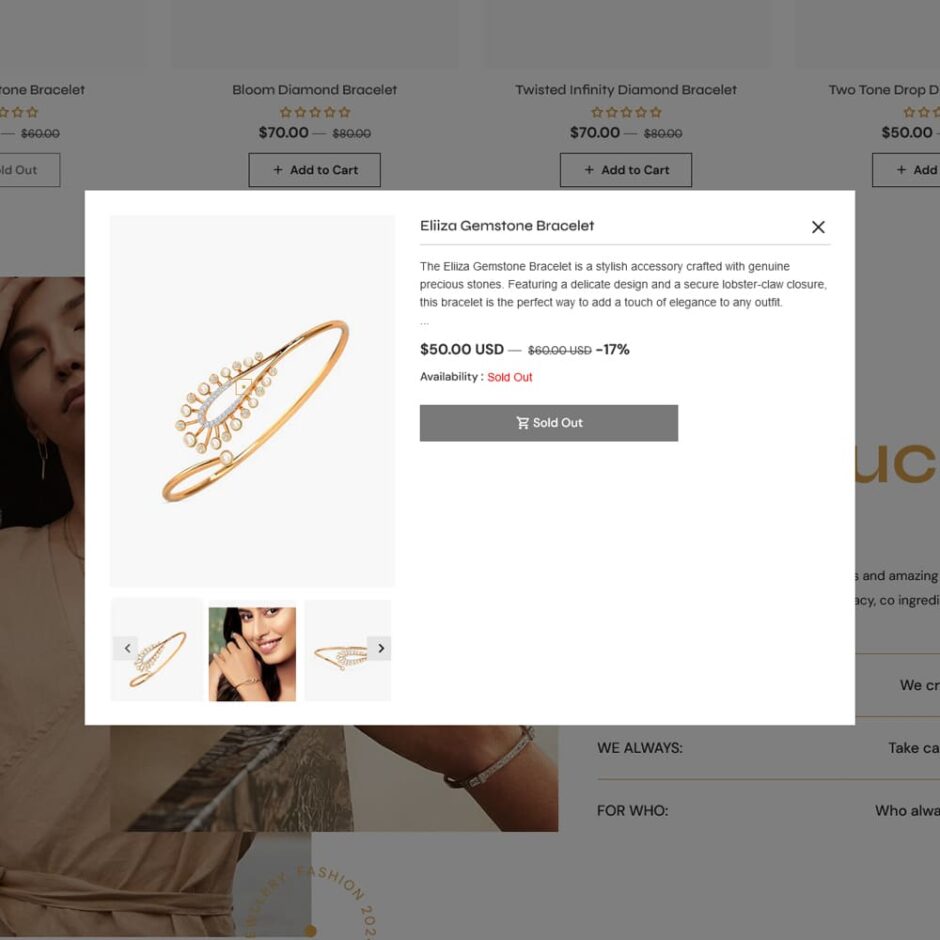Click the red Sold Out availability text

coord(510,377)
